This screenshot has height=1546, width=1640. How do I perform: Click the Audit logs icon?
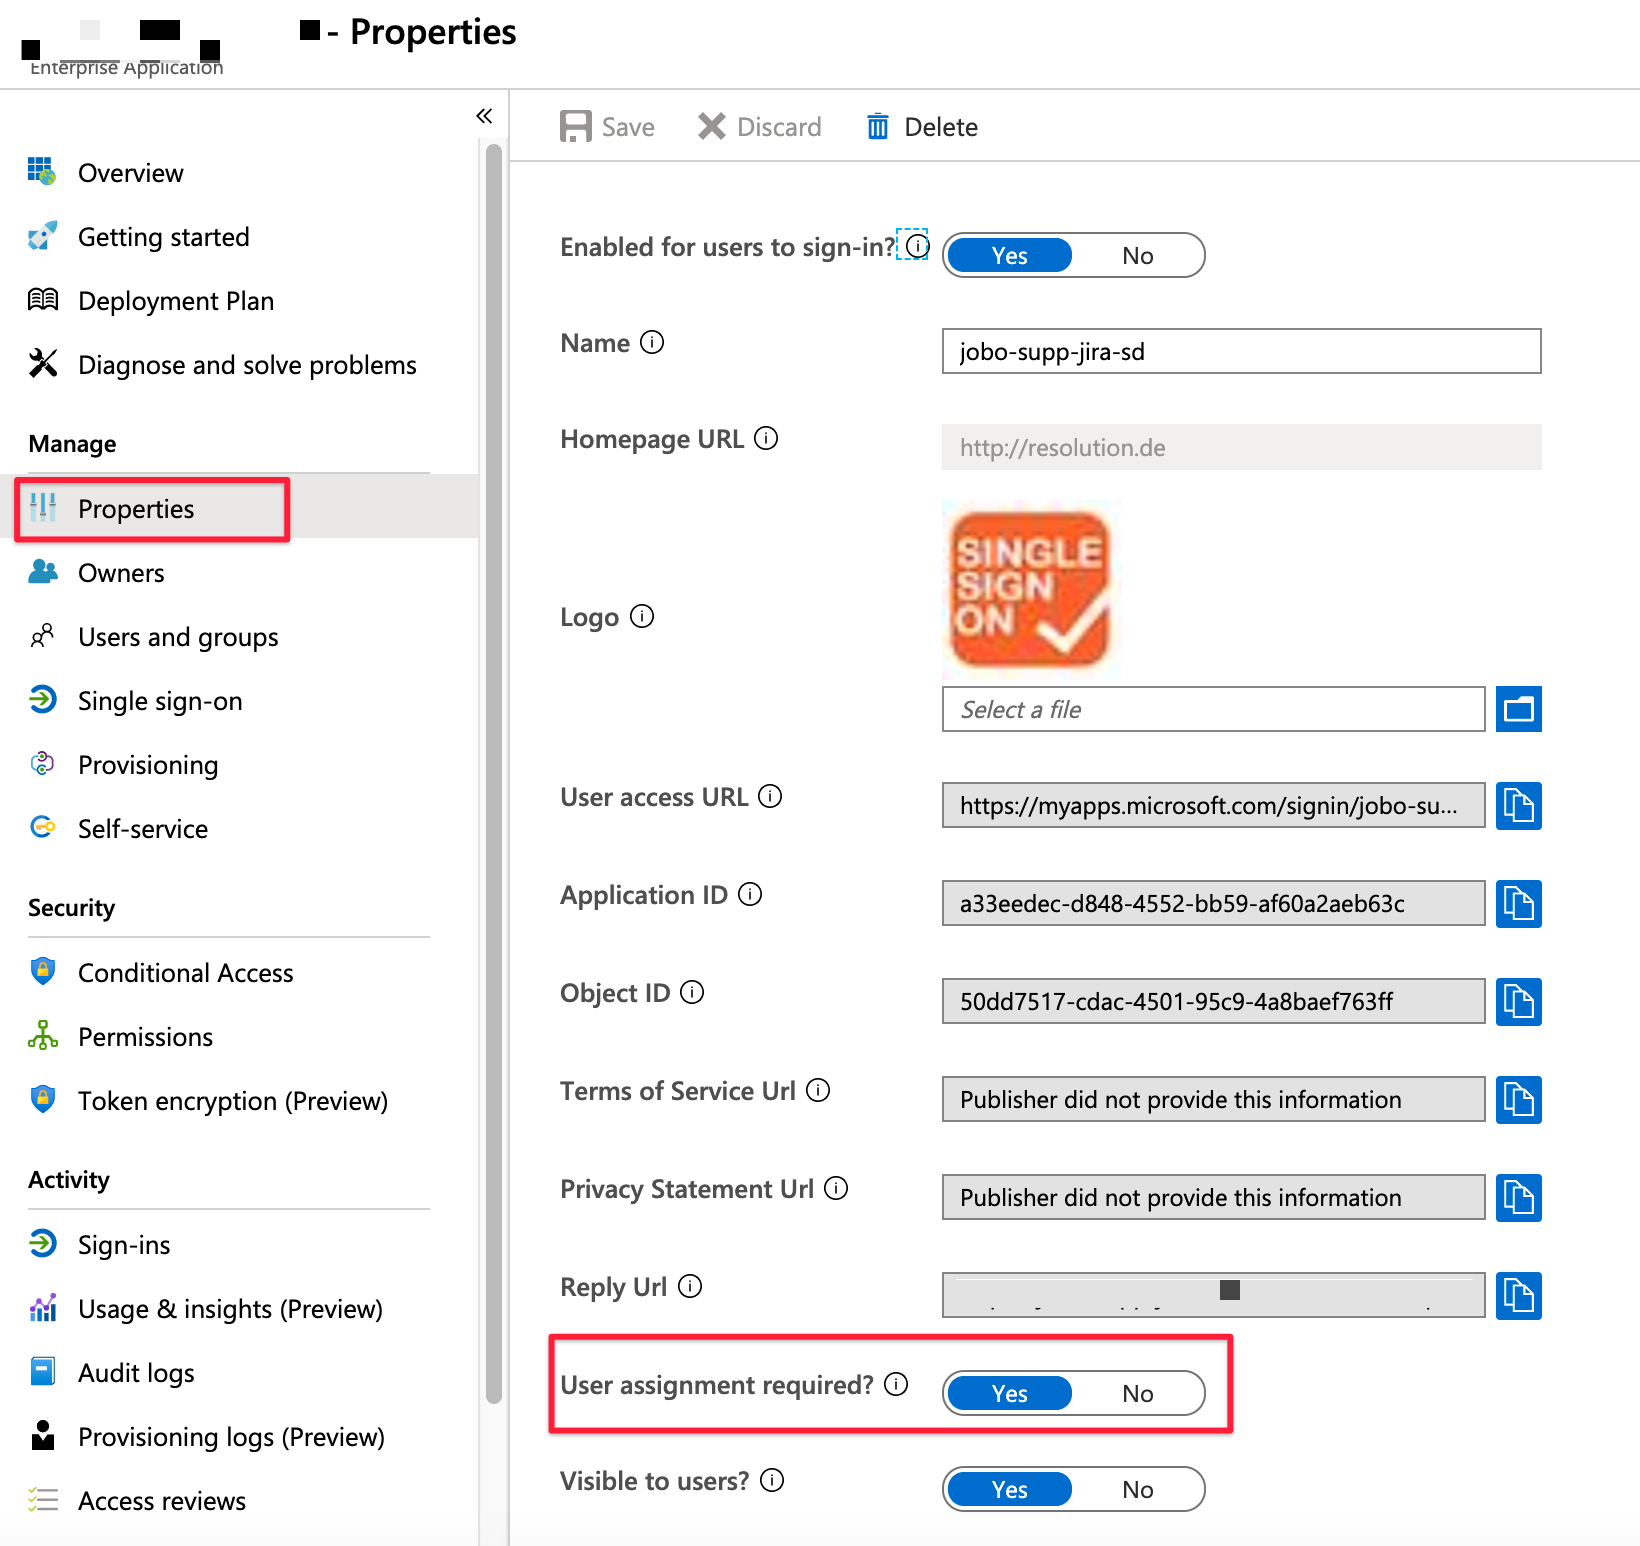[x=42, y=1371]
